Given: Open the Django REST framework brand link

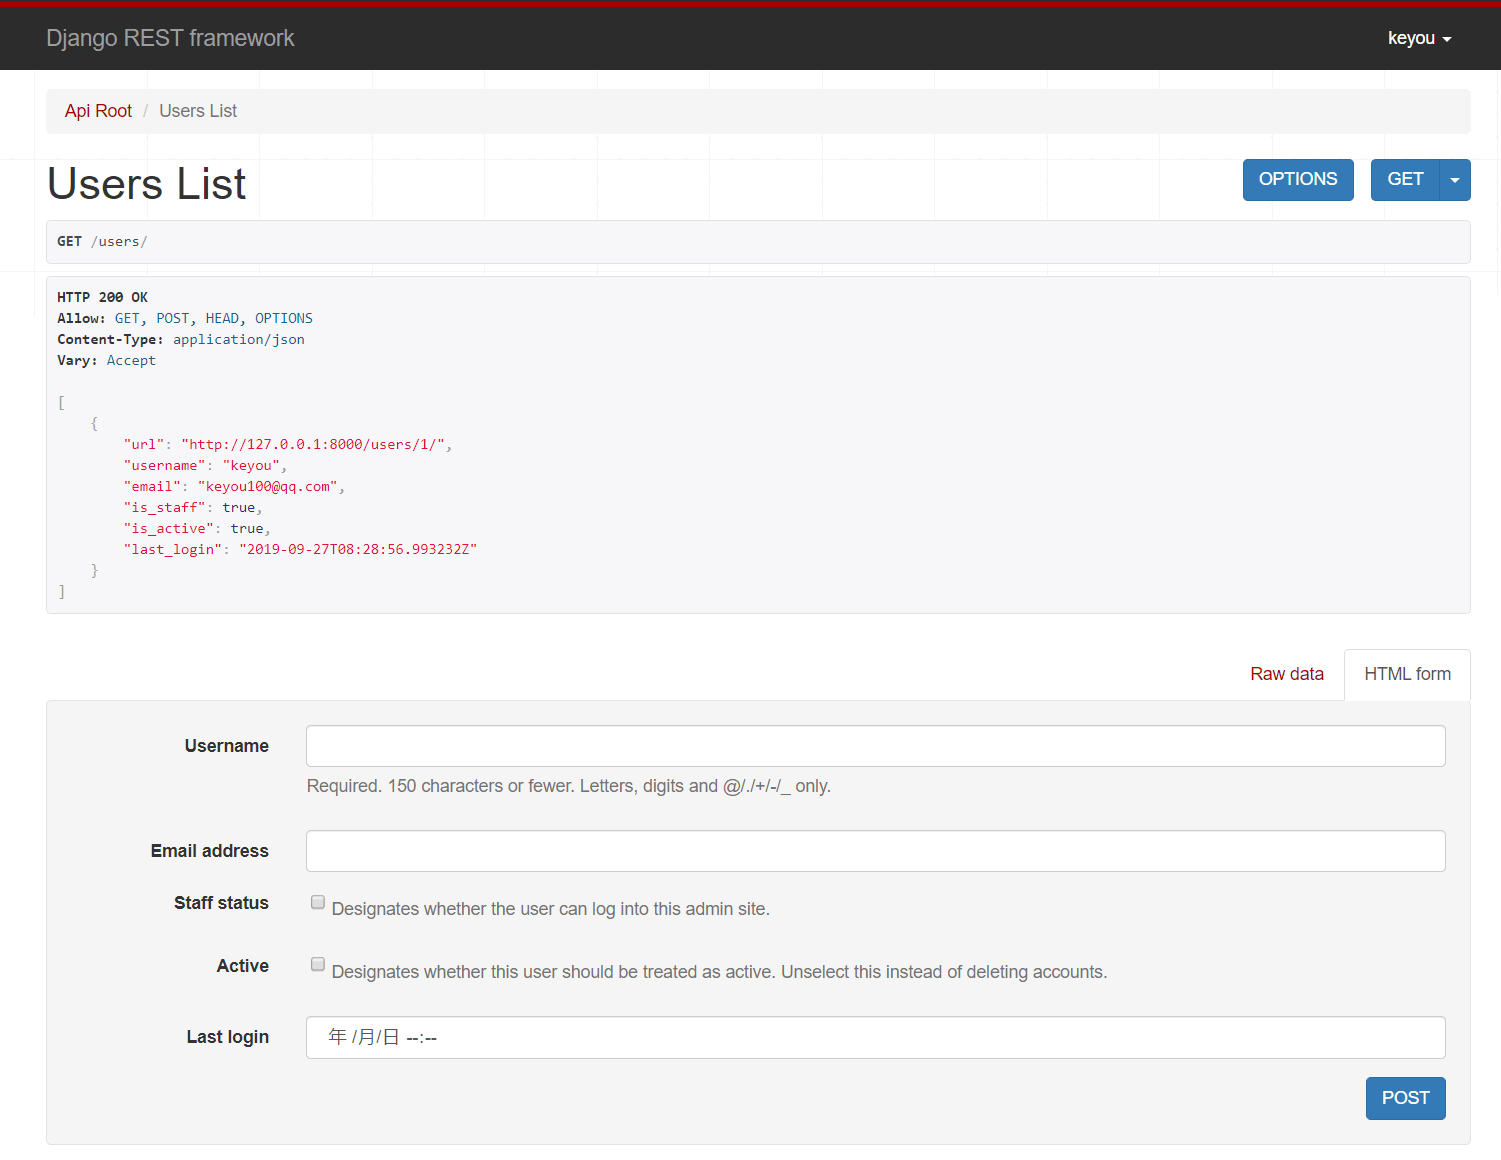Looking at the screenshot, I should click(x=170, y=38).
